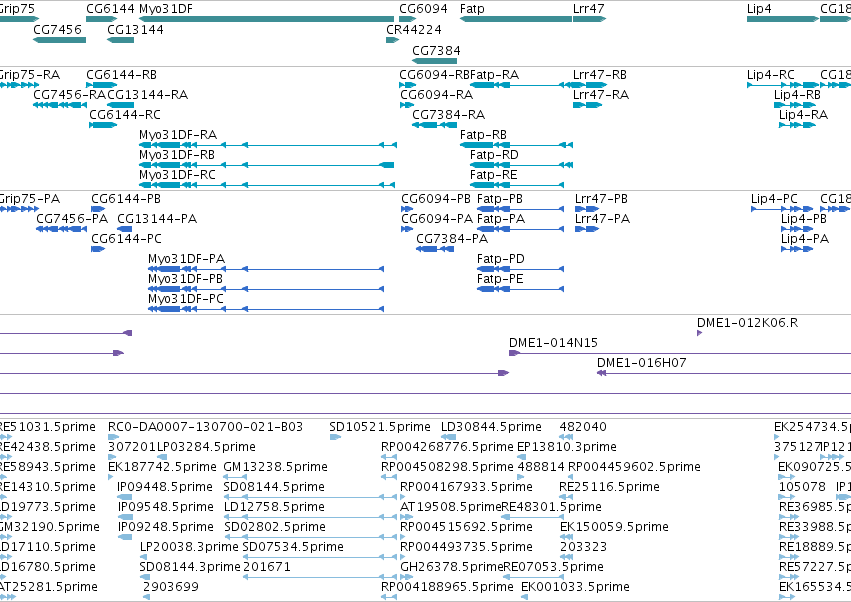Image resolution: width=851 pixels, height=602 pixels.
Task: Click the 2903699 EST label
Action: (x=171, y=587)
